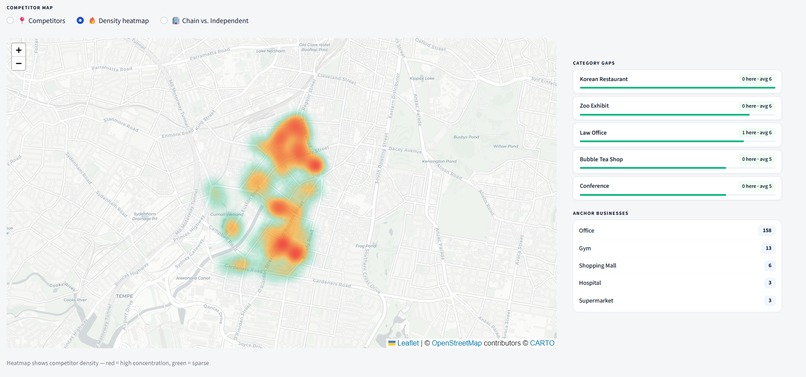Click the Hospital anchor business row

click(x=677, y=283)
